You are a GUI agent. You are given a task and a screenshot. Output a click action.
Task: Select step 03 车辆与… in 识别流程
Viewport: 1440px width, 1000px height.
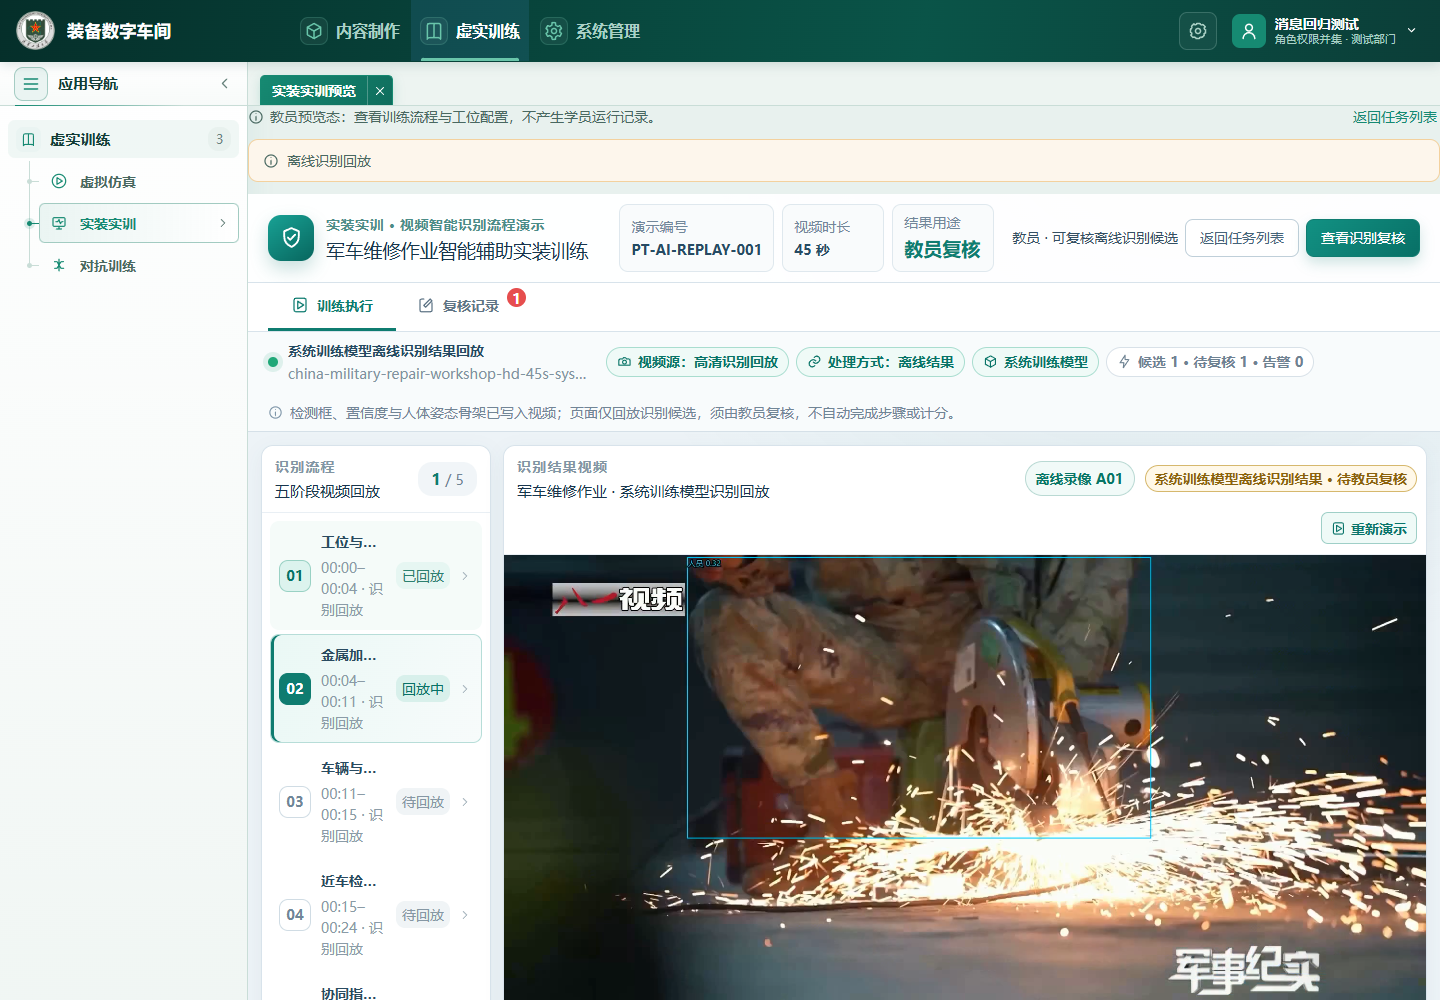376,801
